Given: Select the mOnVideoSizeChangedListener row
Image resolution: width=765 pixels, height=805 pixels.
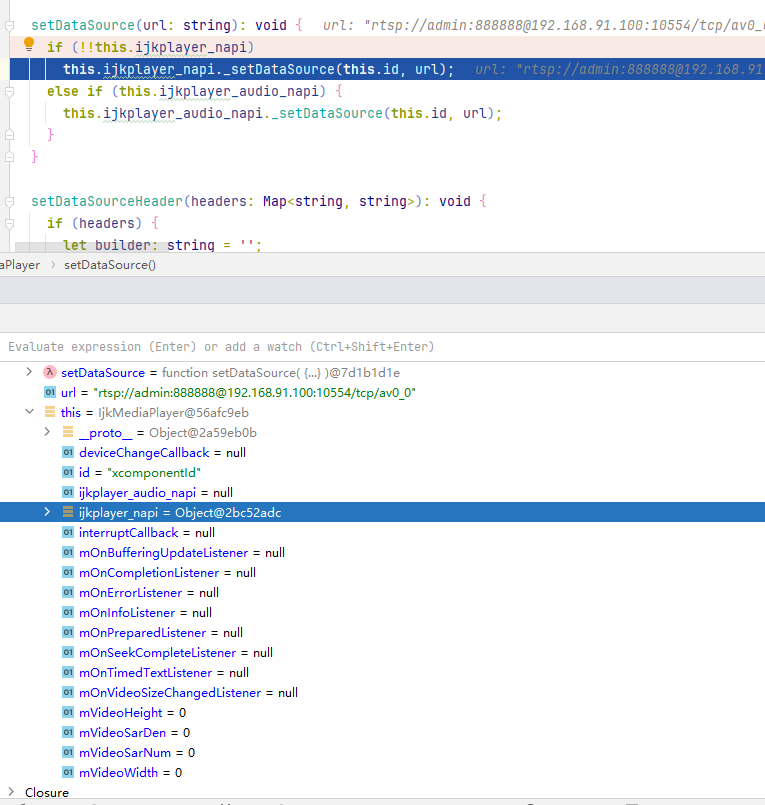Looking at the screenshot, I should (382, 693).
